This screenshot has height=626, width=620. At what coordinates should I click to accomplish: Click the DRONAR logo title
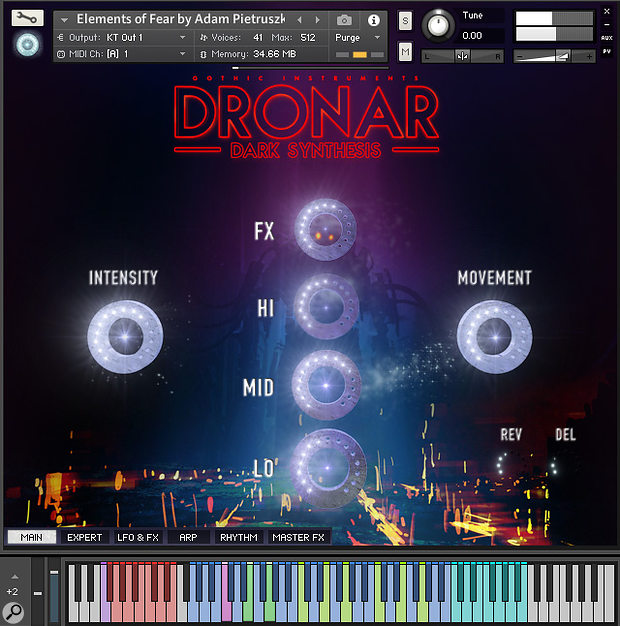point(306,112)
